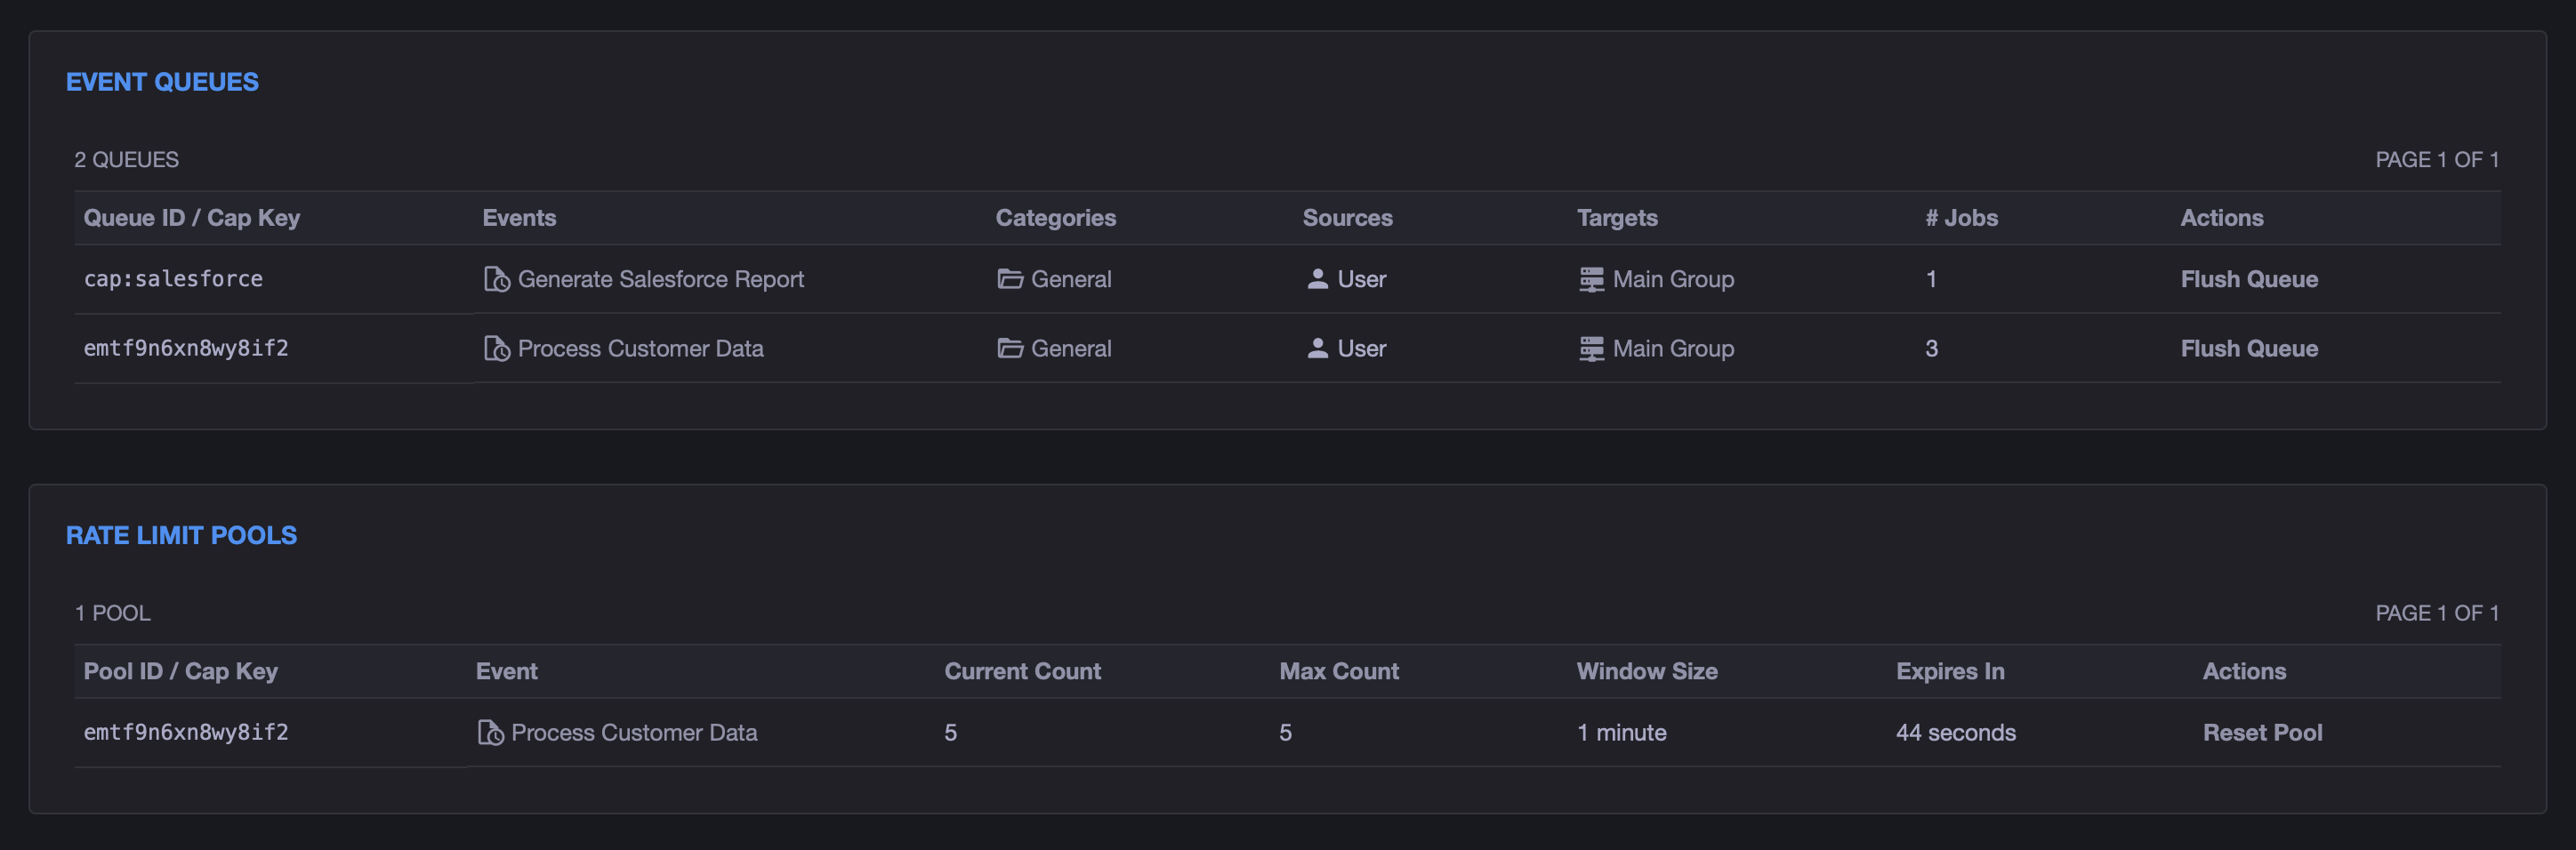This screenshot has width=2576, height=850.
Task: Click the job count 1 for cap:salesforce
Action: click(1931, 279)
